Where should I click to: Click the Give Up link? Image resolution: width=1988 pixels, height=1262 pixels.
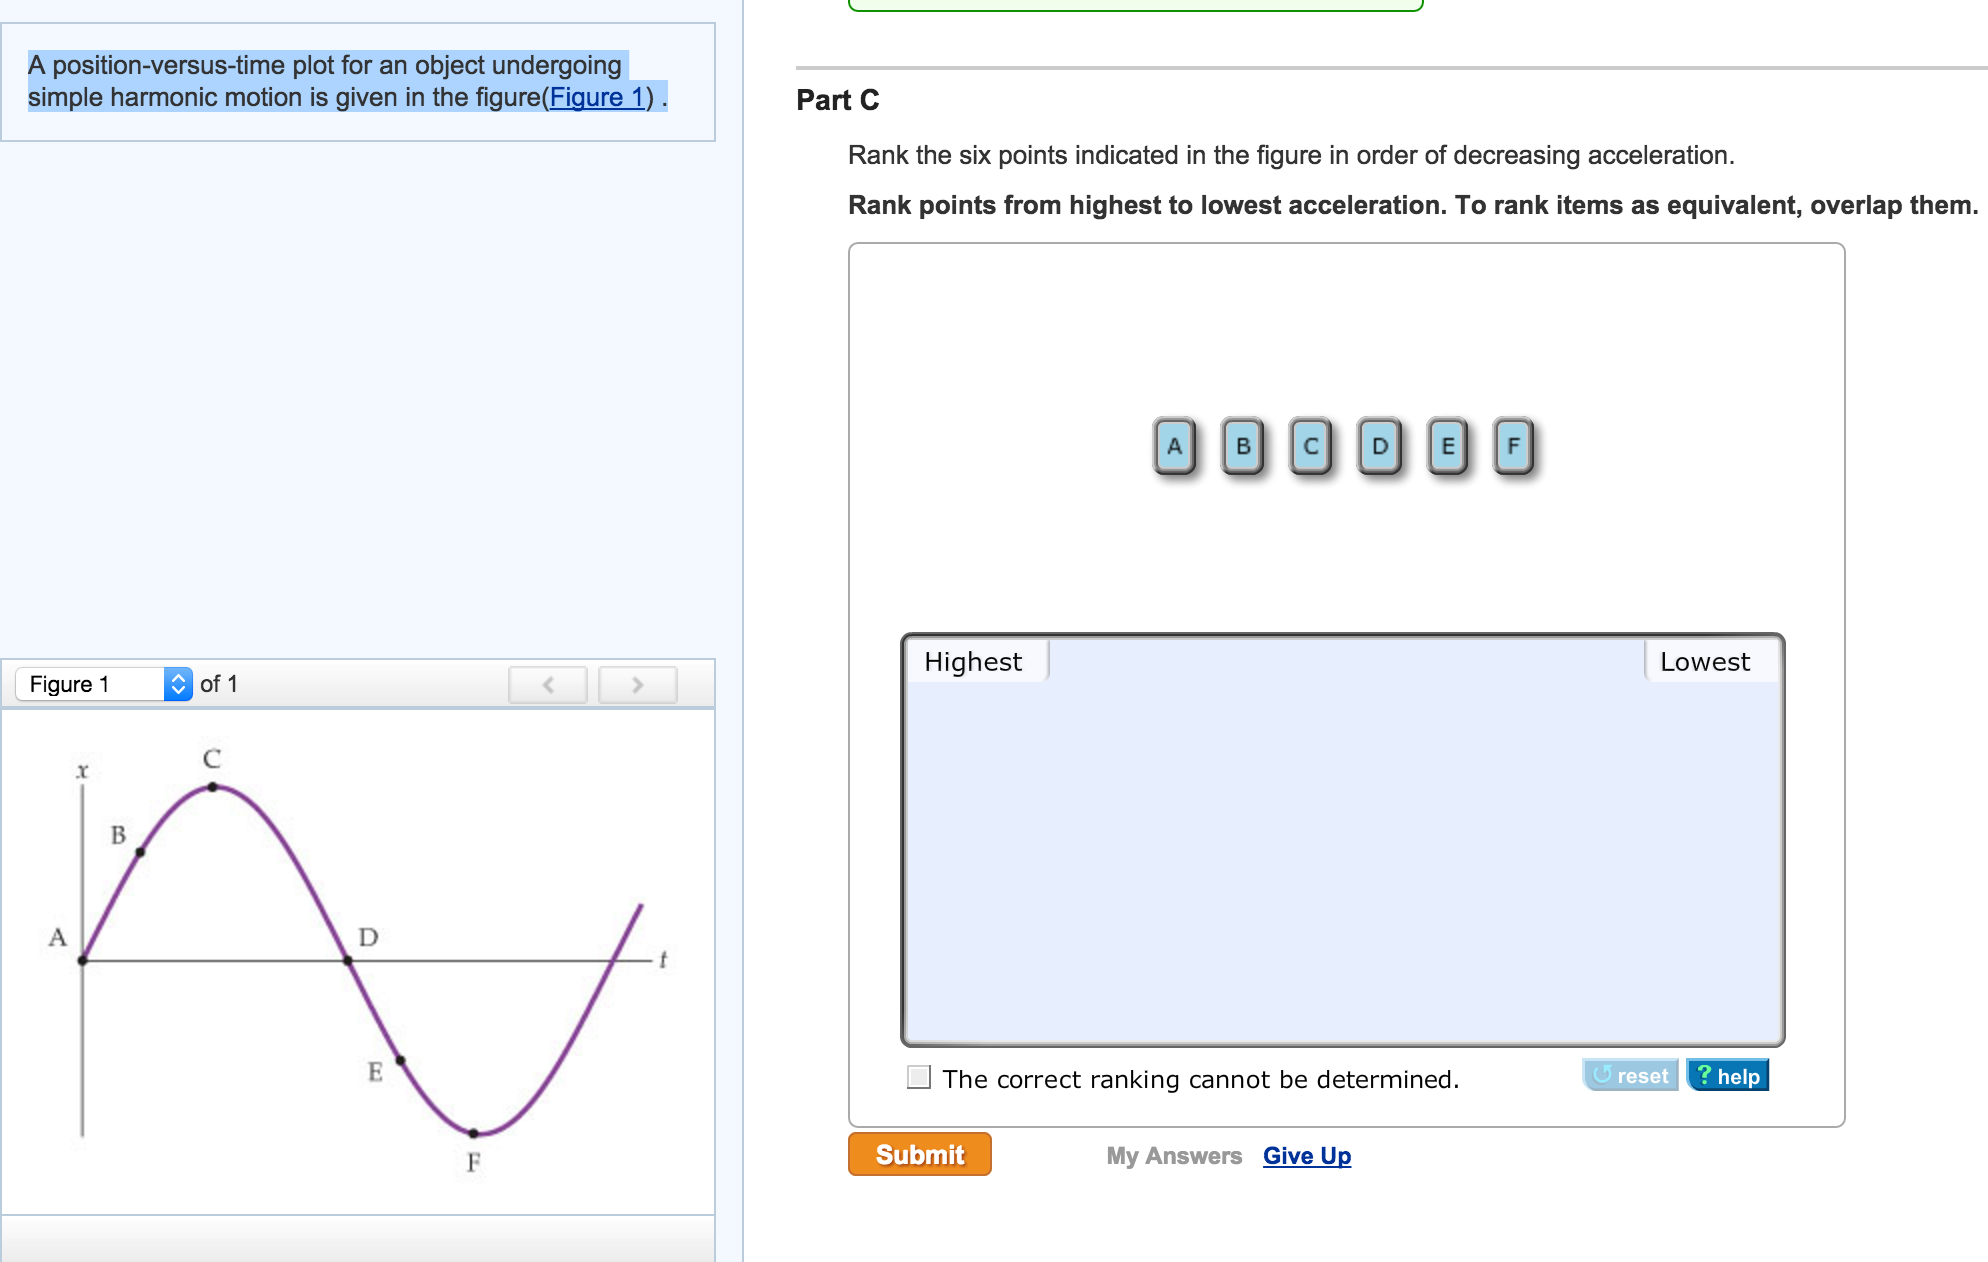pyautogui.click(x=1306, y=1156)
